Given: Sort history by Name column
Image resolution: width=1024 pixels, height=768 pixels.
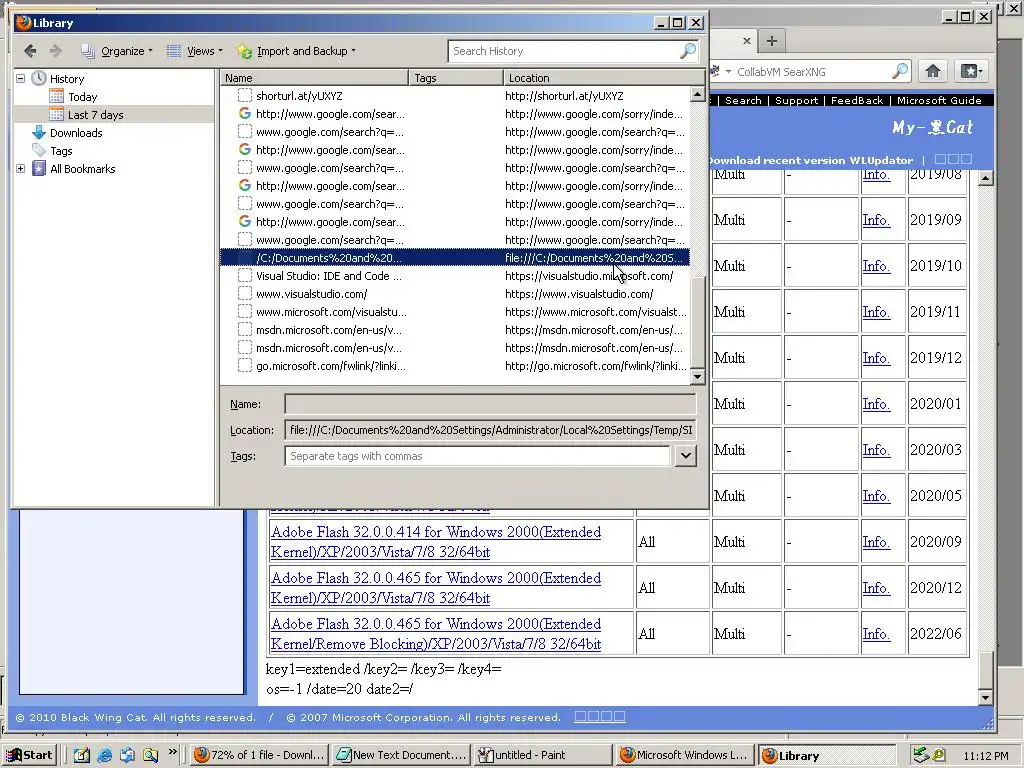Looking at the screenshot, I should (314, 78).
